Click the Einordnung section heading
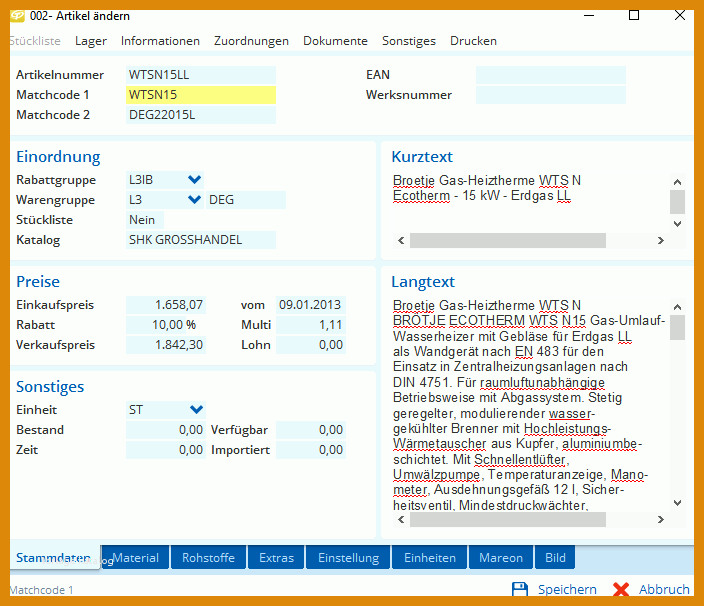Screen dimensions: 704x606 [58, 157]
